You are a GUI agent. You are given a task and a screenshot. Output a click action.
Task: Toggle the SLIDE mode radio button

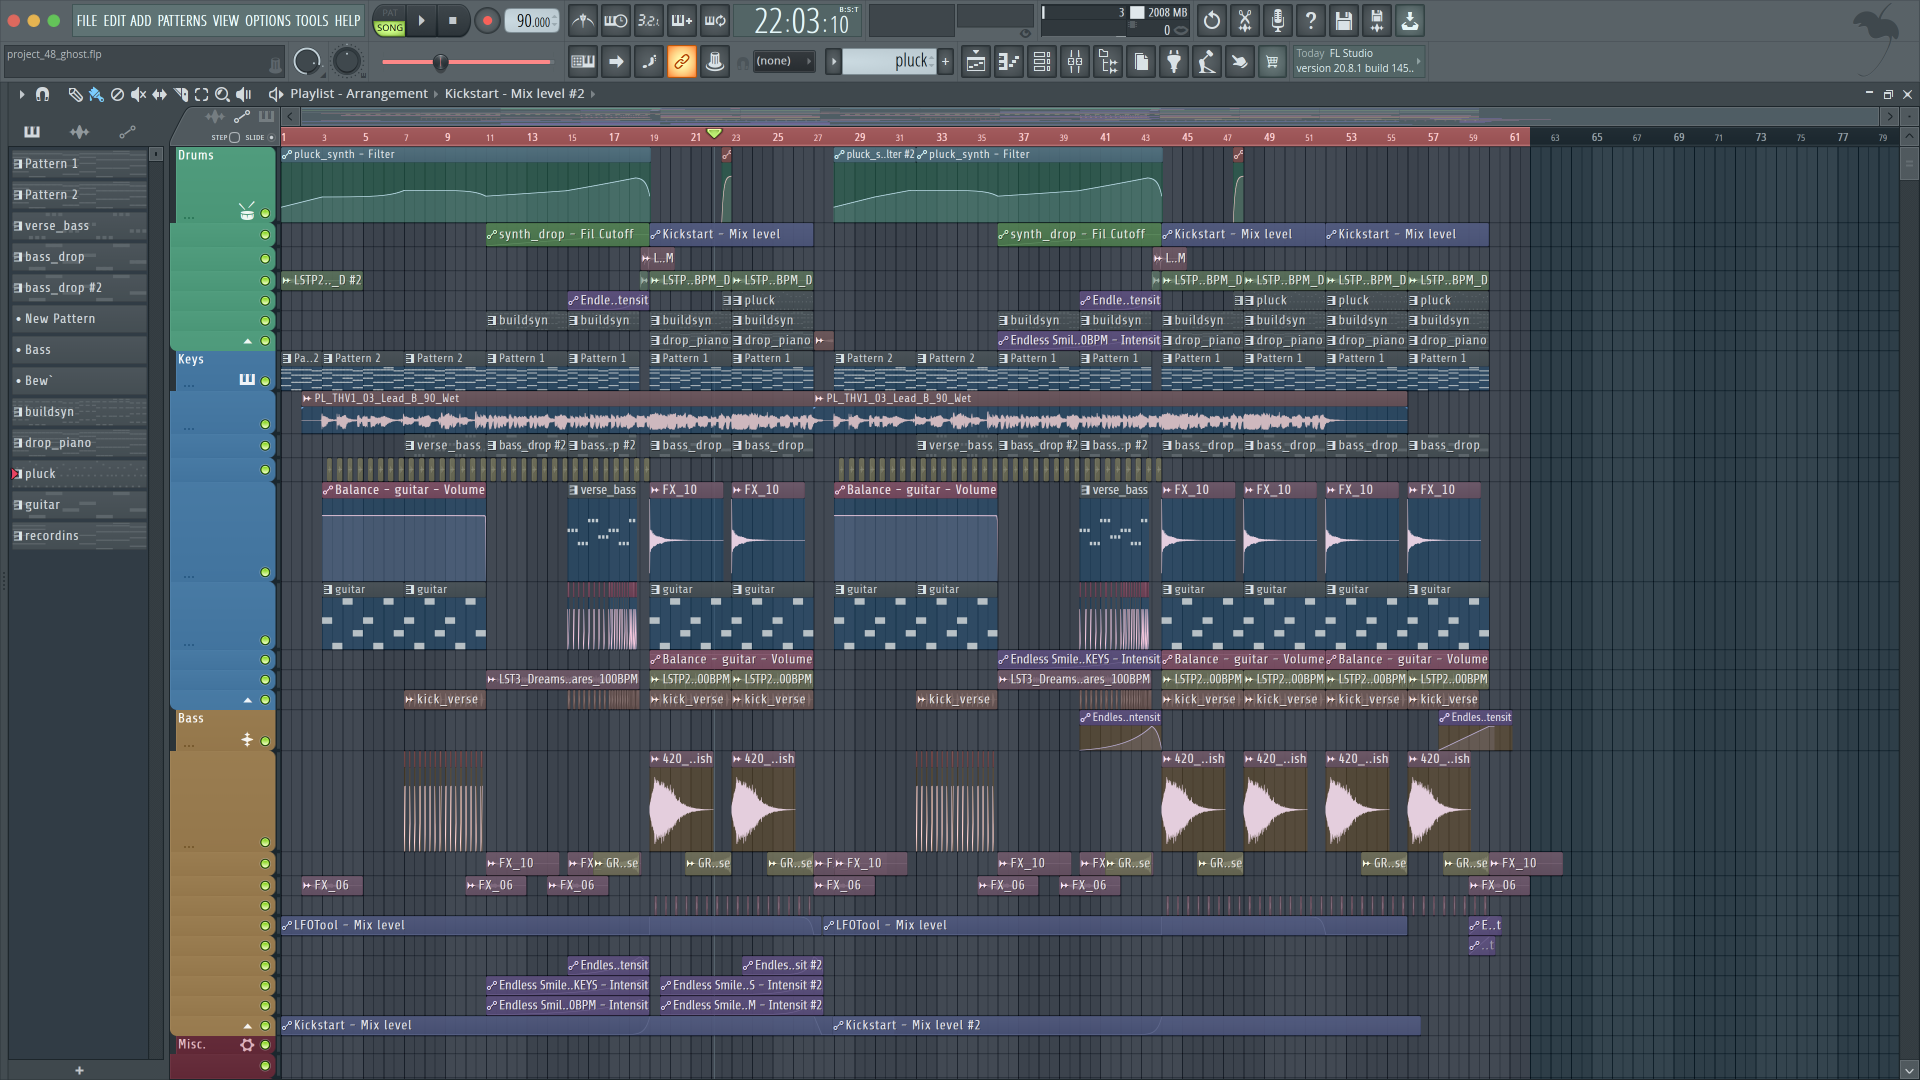pyautogui.click(x=271, y=137)
